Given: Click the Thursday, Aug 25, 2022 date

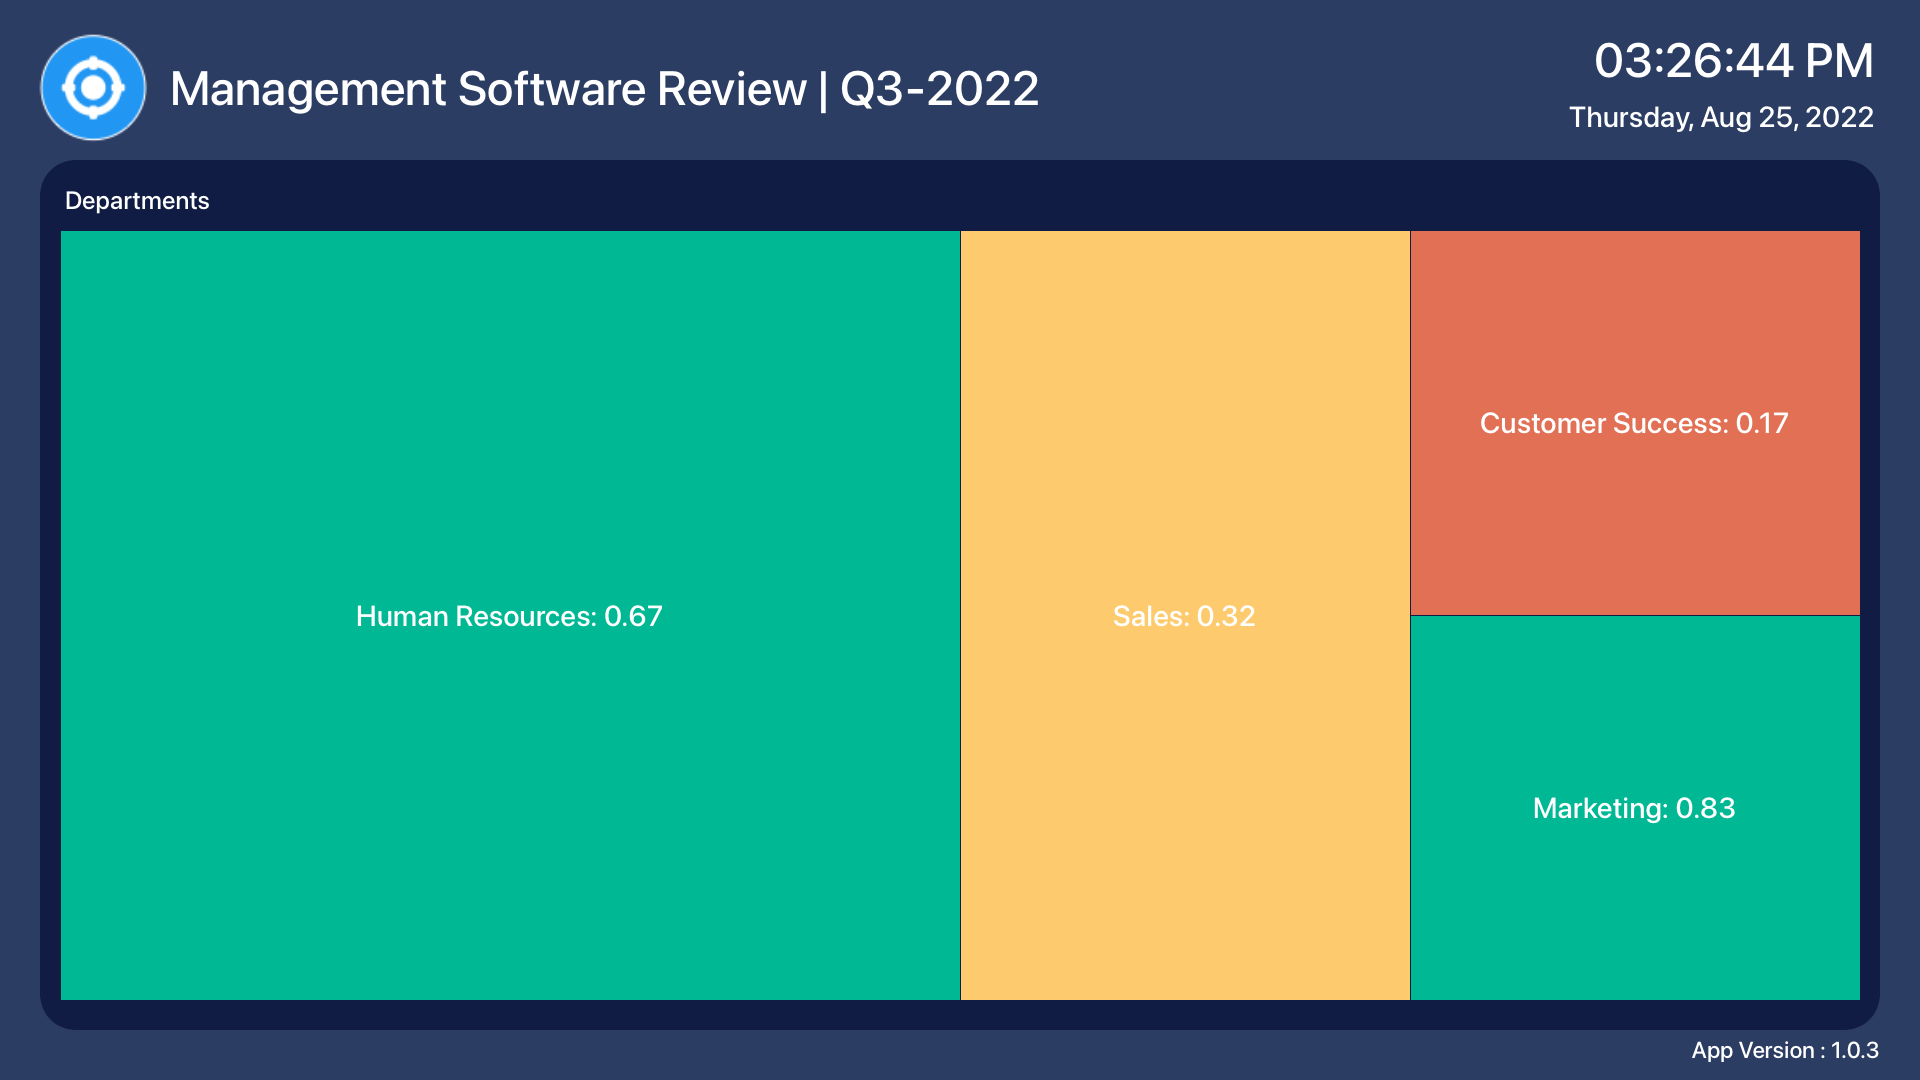Looking at the screenshot, I should pos(1720,118).
